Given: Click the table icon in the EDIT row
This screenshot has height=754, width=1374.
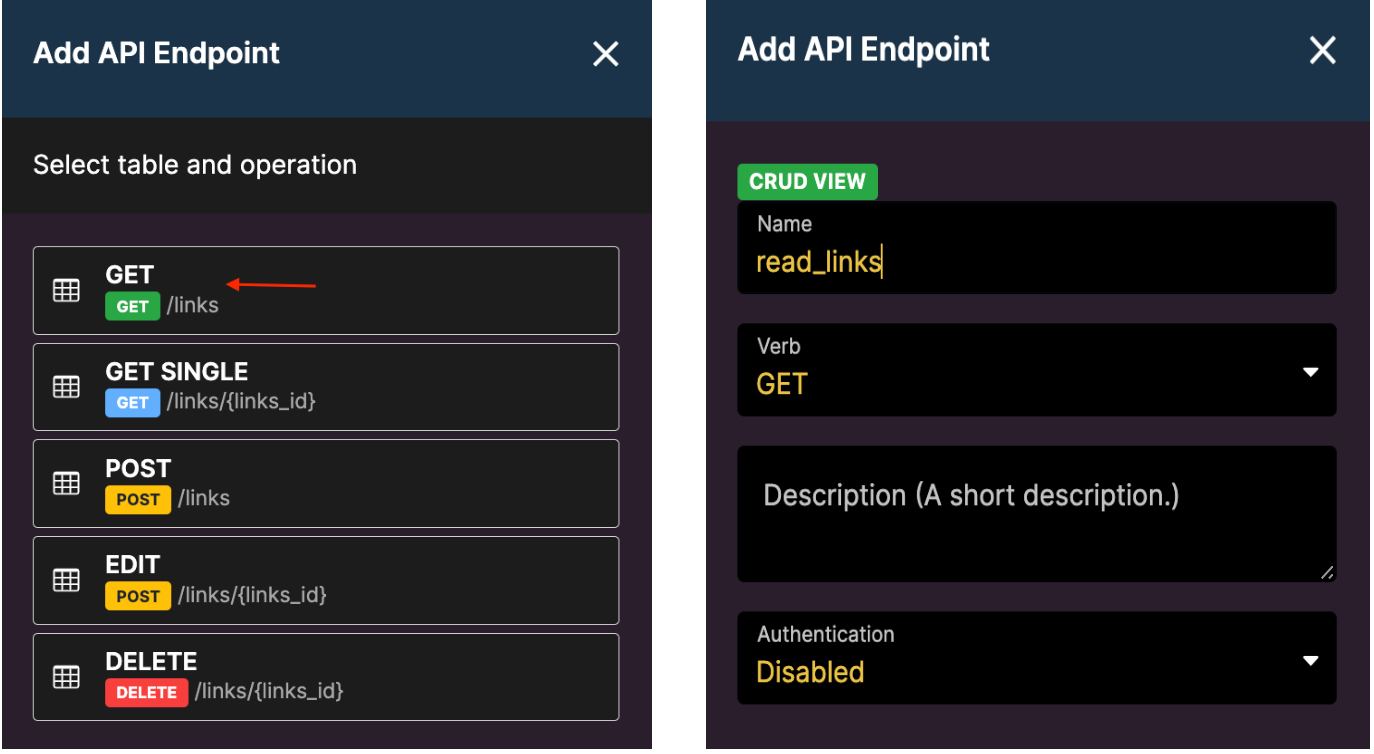Looking at the screenshot, I should tap(66, 580).
